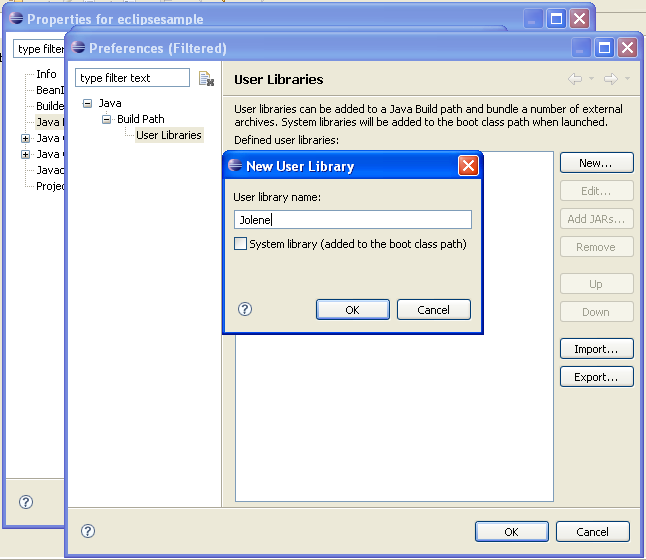This screenshot has height=560, width=646.
Task: Maximize the Preferences (Filtered) window
Action: point(604,48)
